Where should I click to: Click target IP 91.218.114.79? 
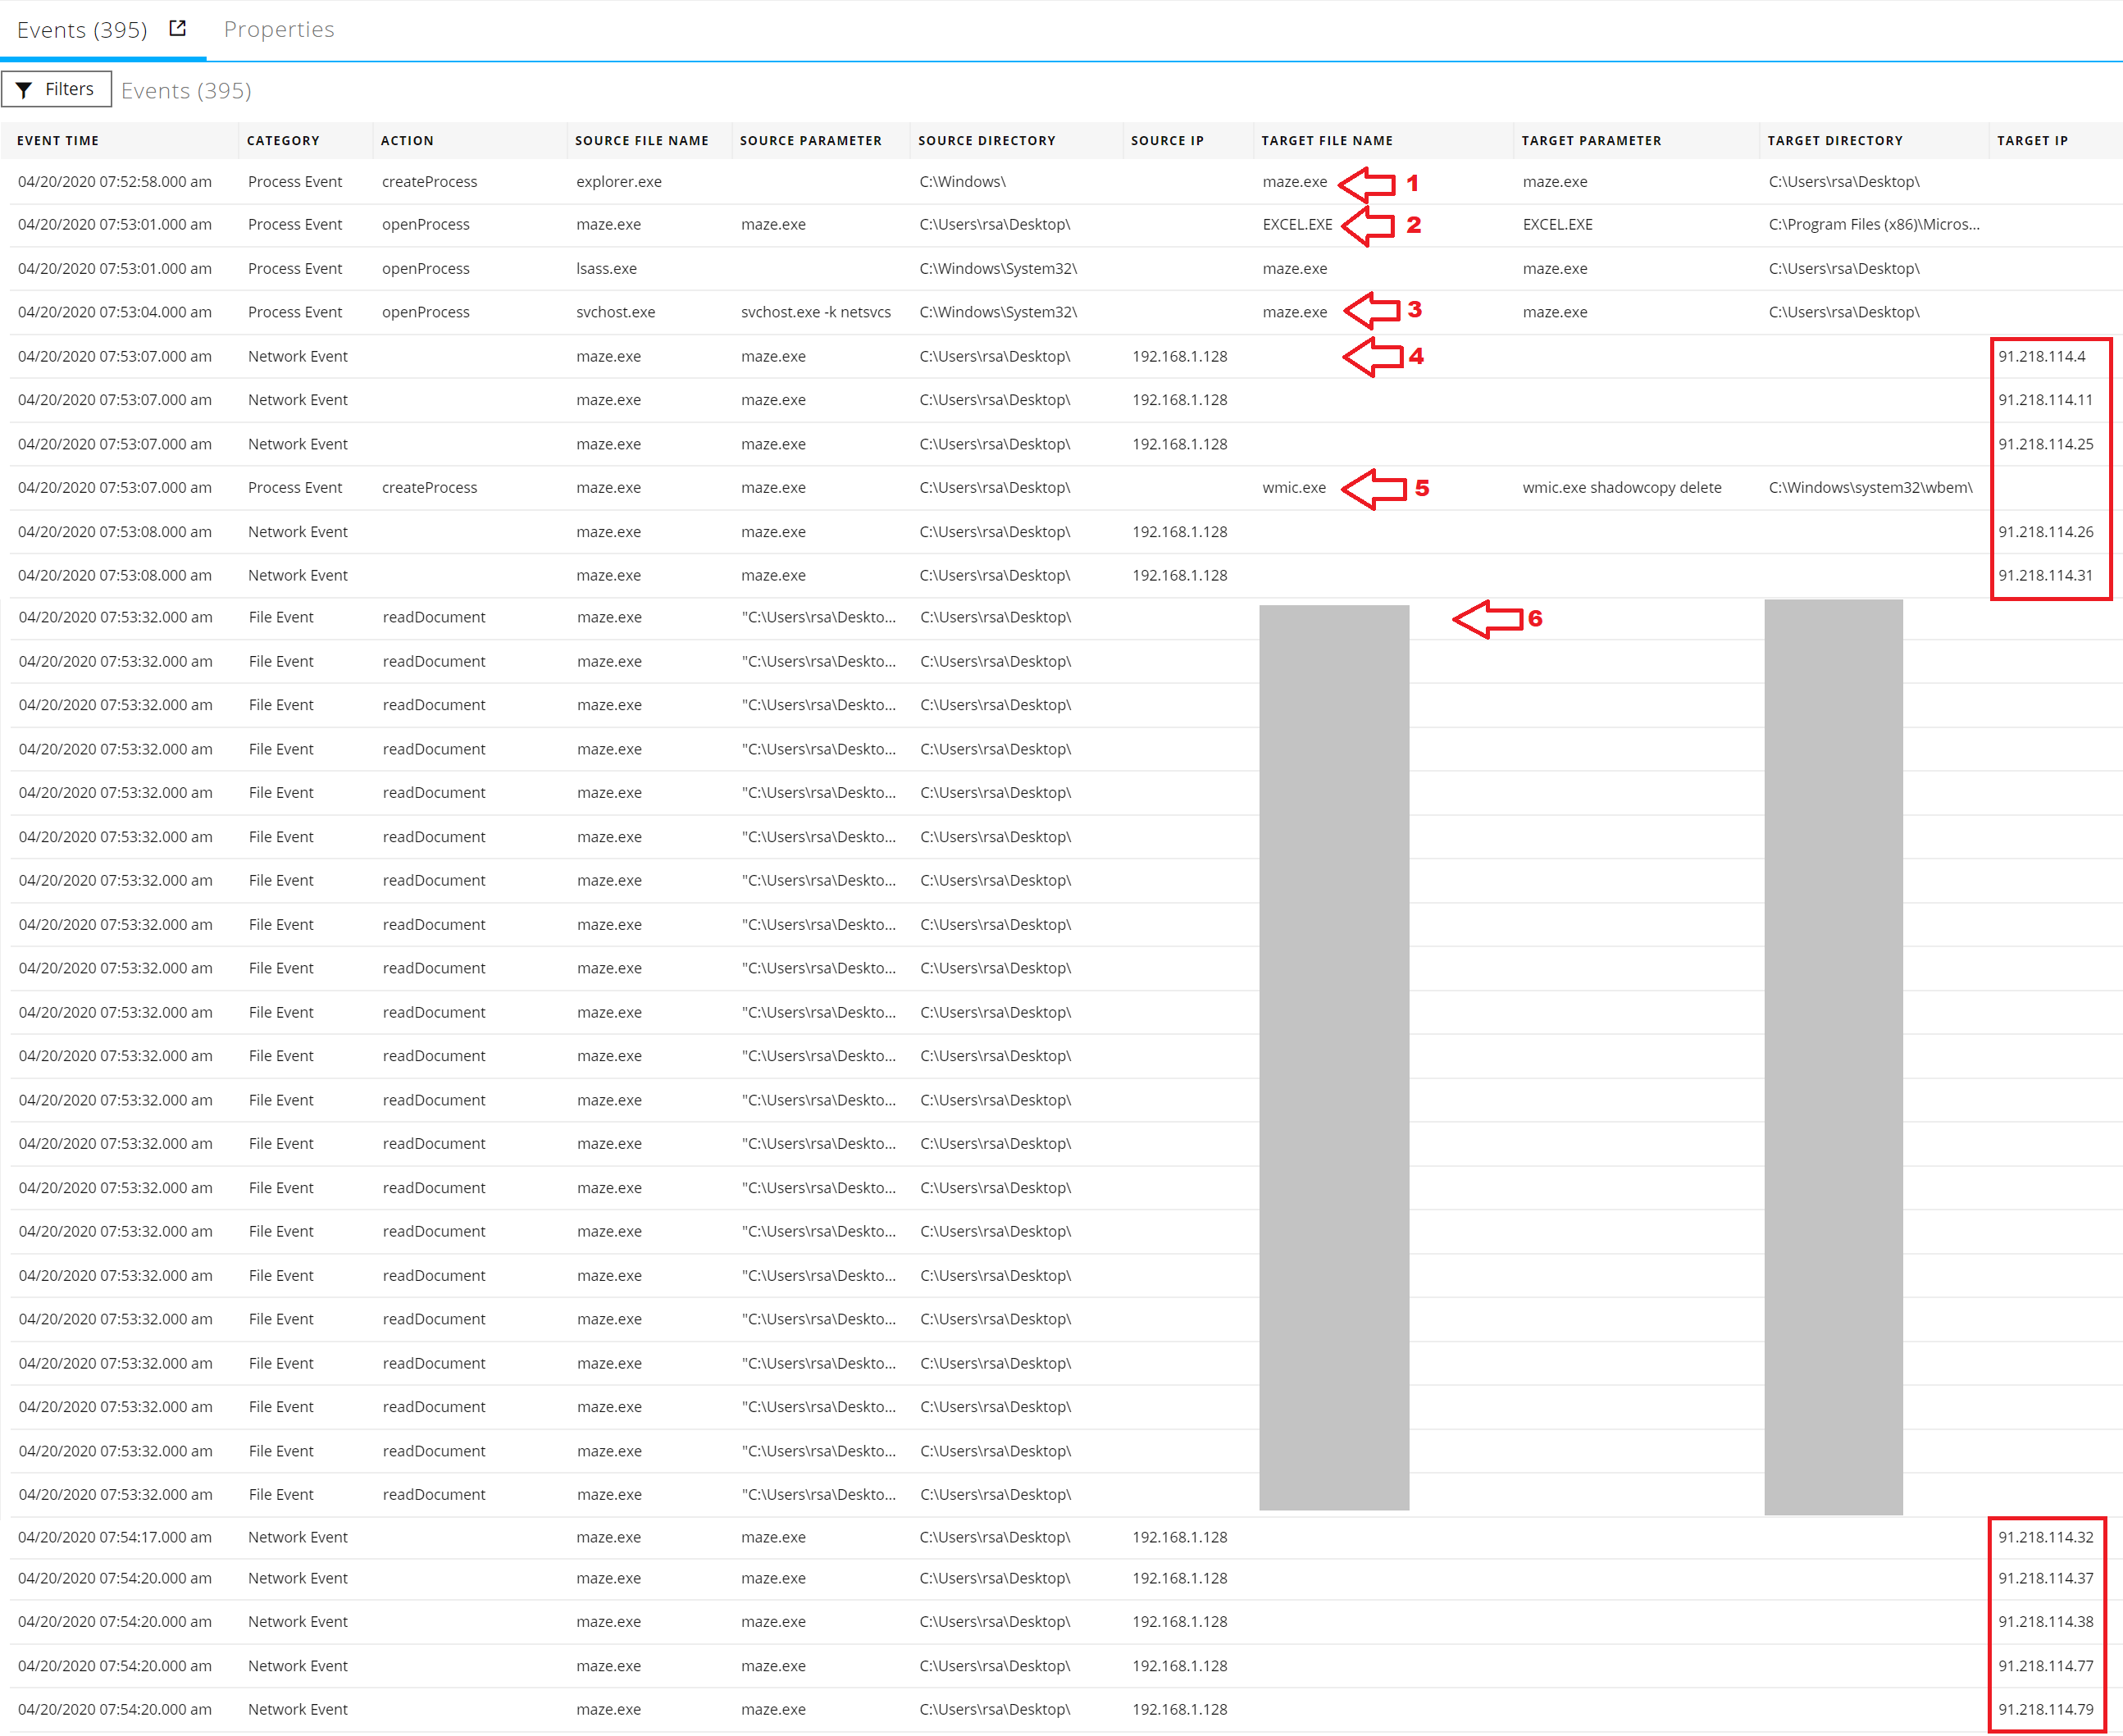(x=2045, y=1709)
